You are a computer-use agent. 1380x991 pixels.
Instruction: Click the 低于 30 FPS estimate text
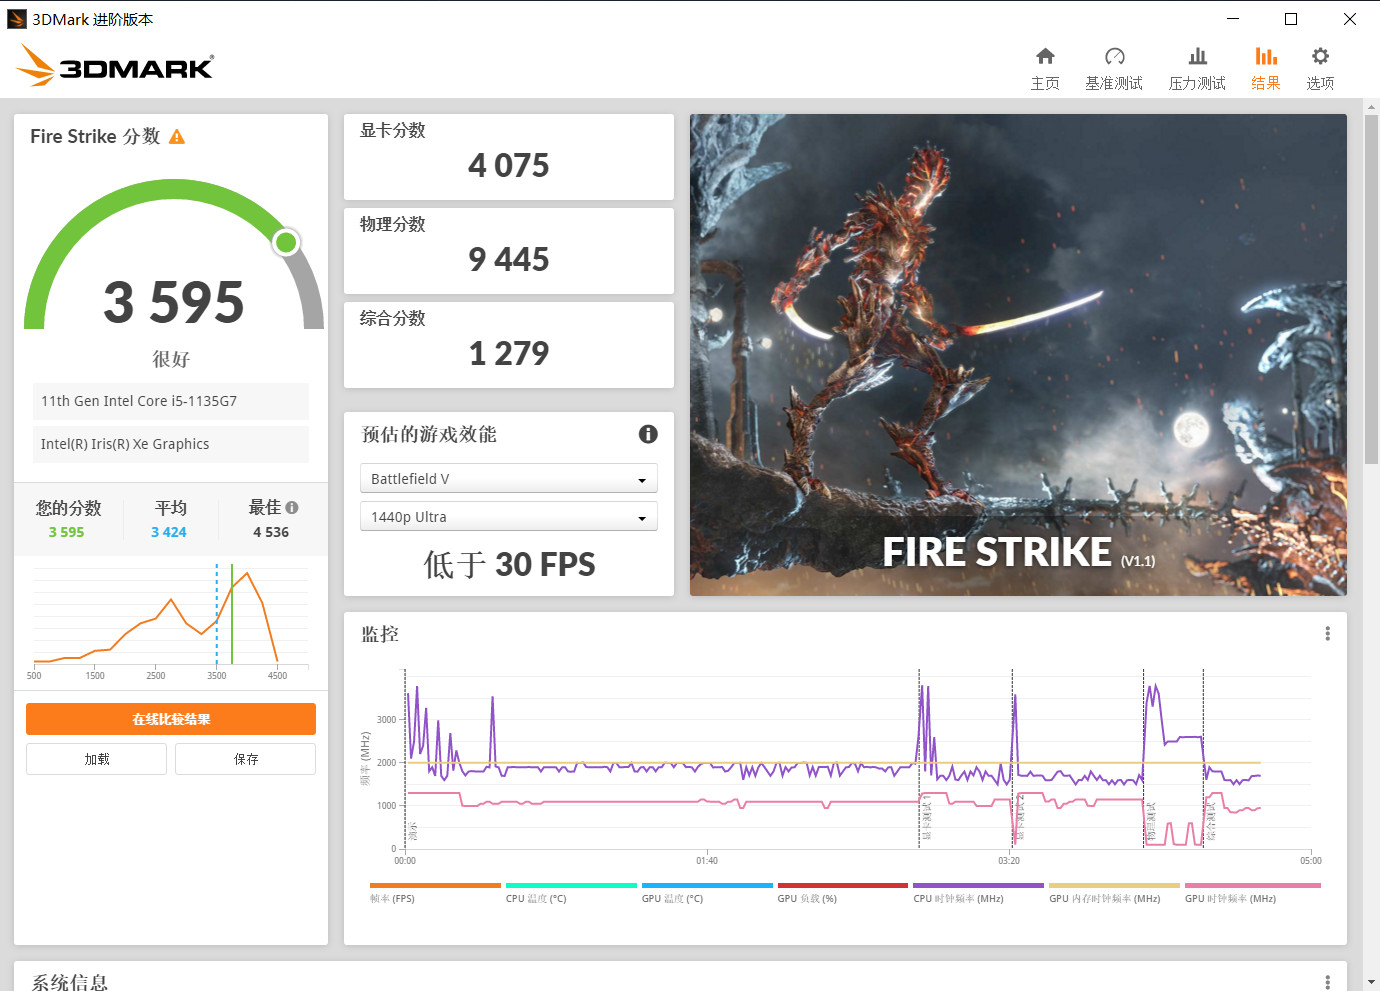click(509, 564)
